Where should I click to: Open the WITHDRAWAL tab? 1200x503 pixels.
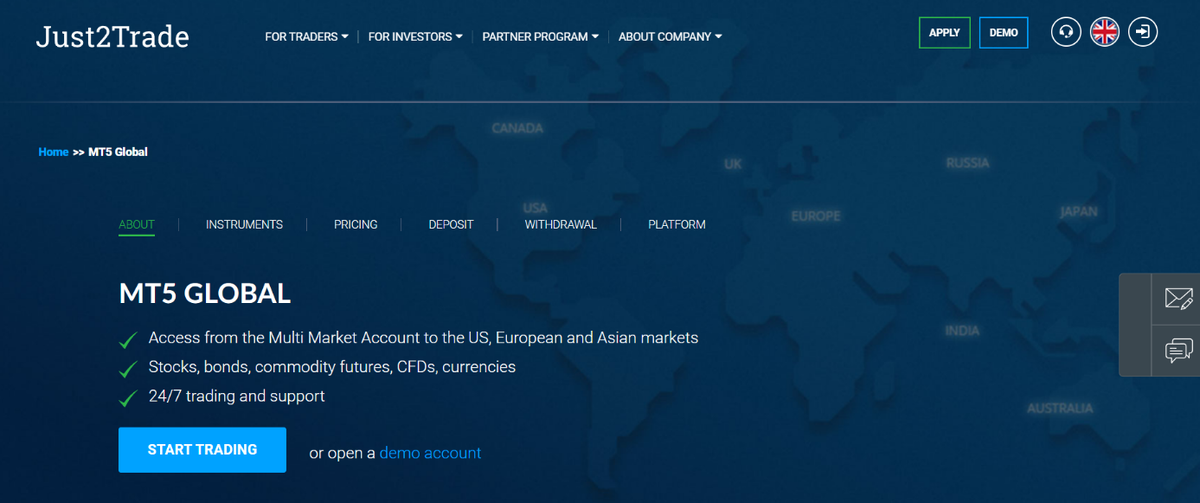[561, 224]
